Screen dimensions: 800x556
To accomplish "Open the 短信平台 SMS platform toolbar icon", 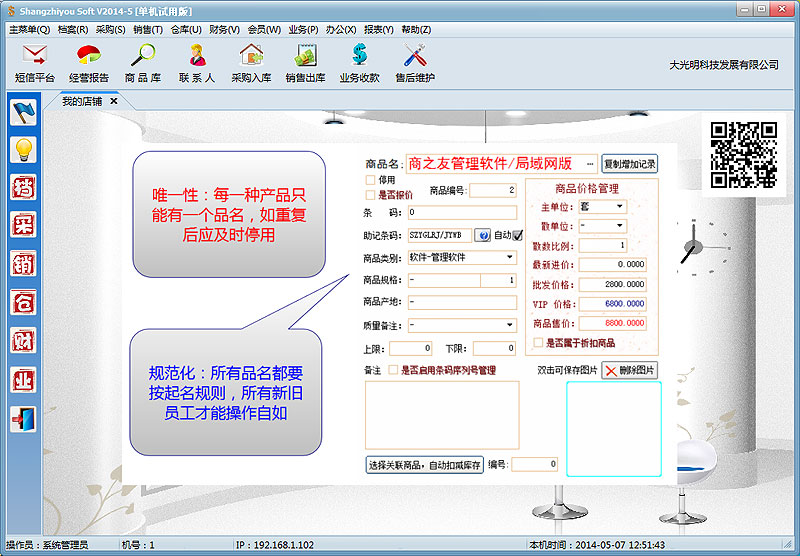I will [34, 63].
